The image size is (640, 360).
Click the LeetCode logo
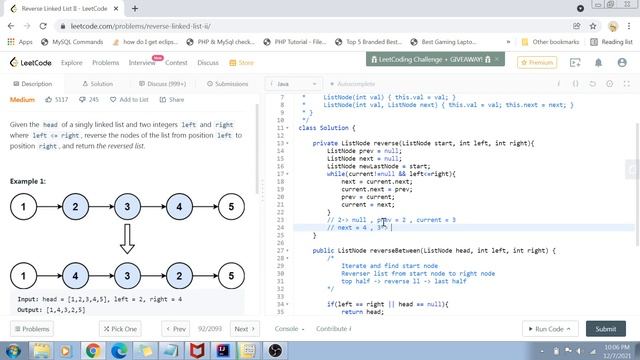(31, 62)
